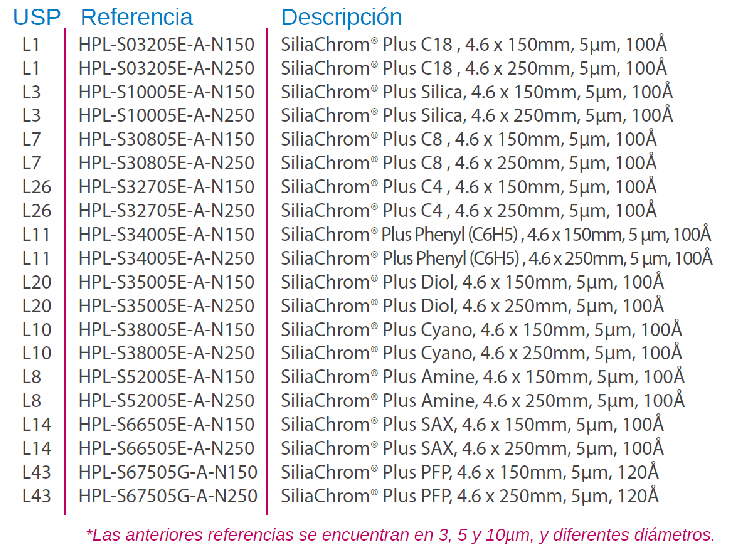The height and width of the screenshot is (547, 744).
Task: Click the red footnote about anteriores referencias
Action: [400, 535]
